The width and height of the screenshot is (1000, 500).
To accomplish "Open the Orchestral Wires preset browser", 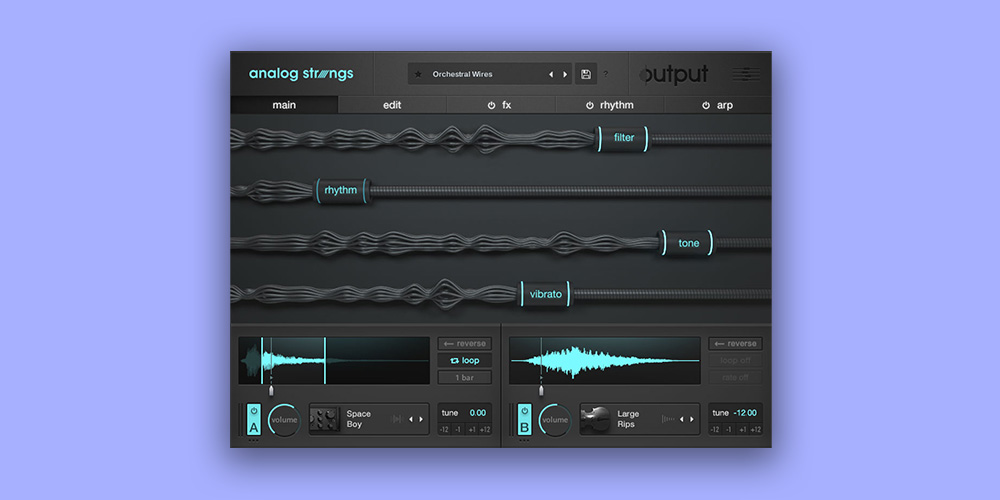I will [490, 74].
